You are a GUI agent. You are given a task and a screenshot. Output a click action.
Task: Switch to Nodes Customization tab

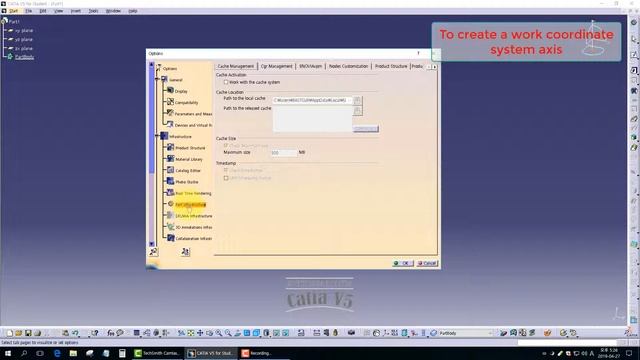point(348,66)
